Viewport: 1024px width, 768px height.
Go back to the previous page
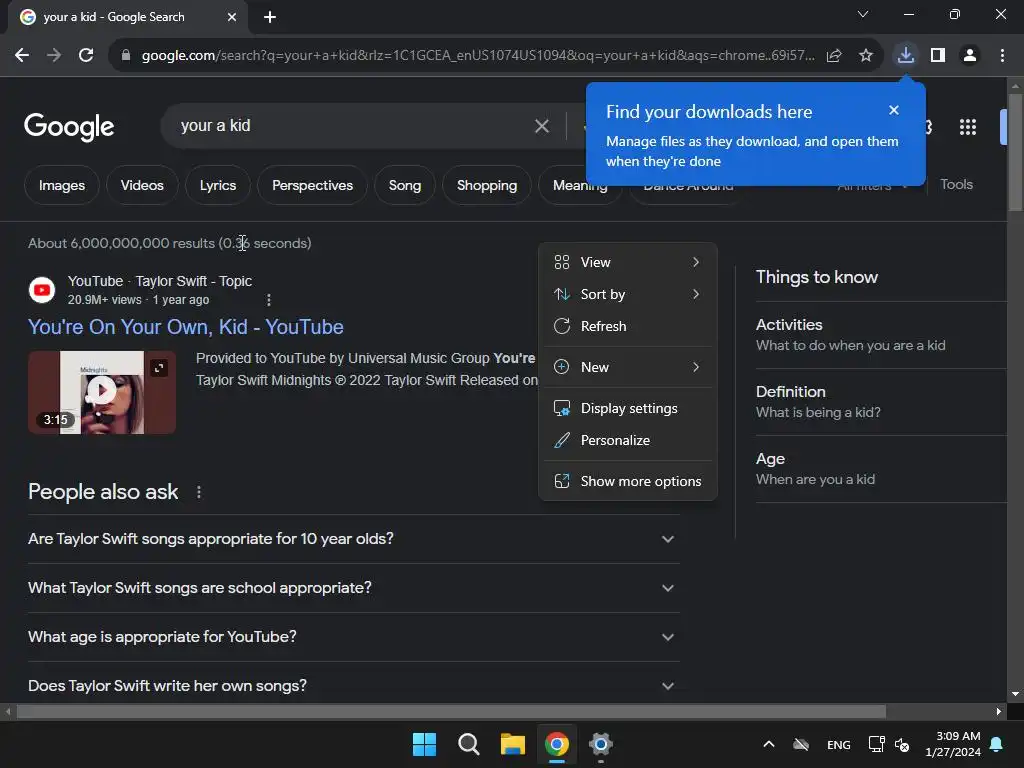(x=22, y=56)
